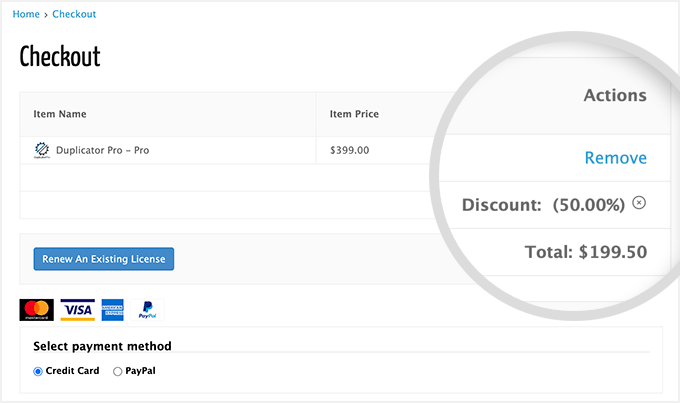Click the Mastercard logo icon
The height and width of the screenshot is (403, 680).
click(x=37, y=310)
